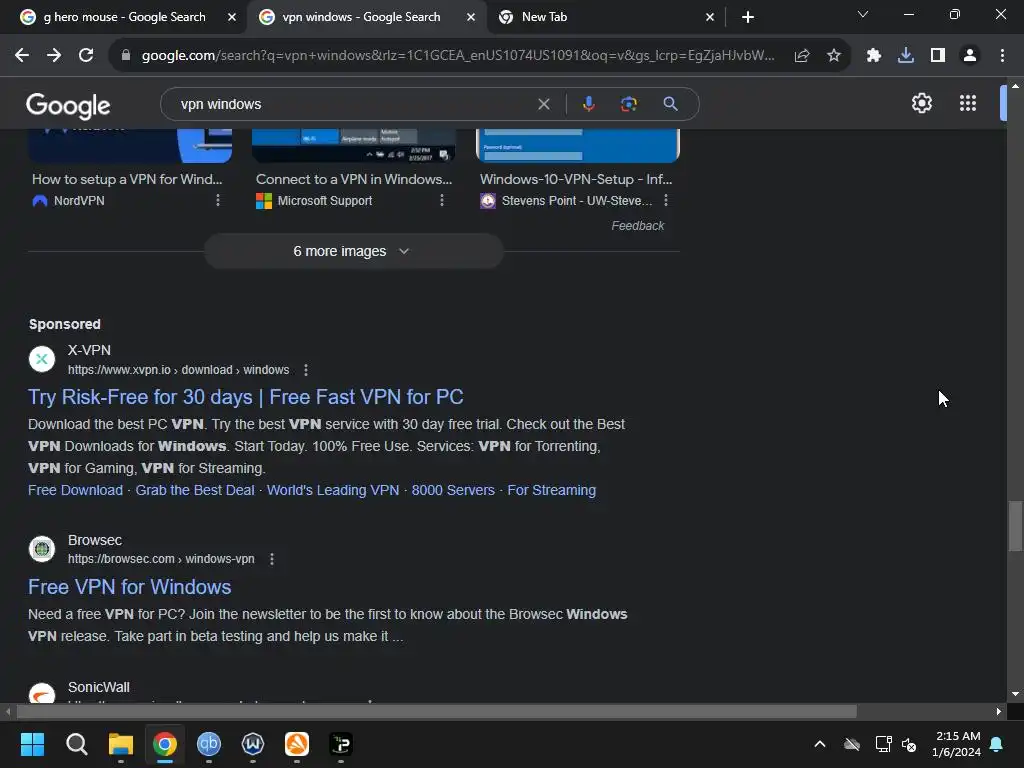Search by image with Lens icon
This screenshot has height=768, width=1024.
click(628, 104)
